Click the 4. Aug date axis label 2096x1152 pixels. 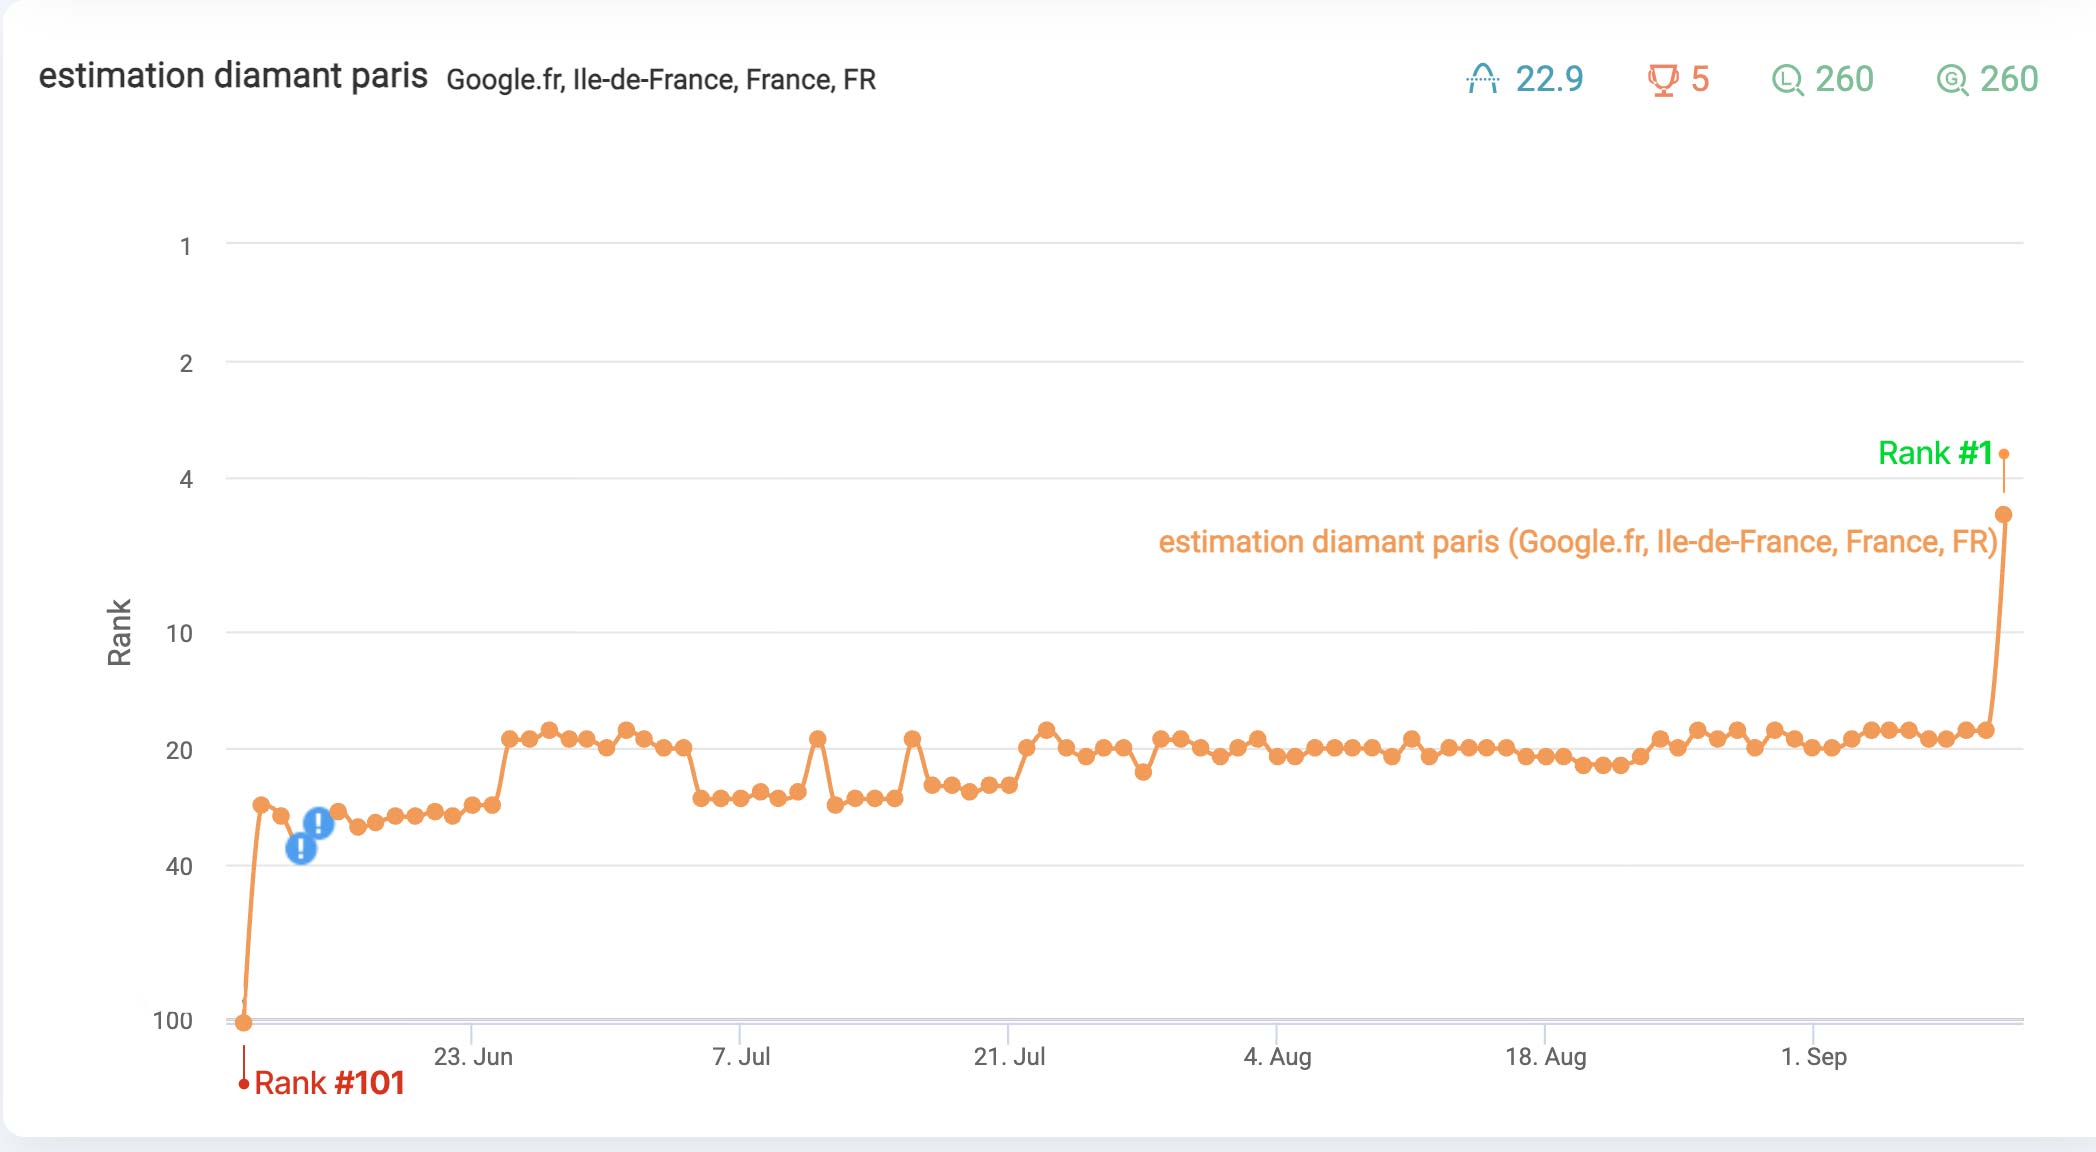point(1277,1057)
